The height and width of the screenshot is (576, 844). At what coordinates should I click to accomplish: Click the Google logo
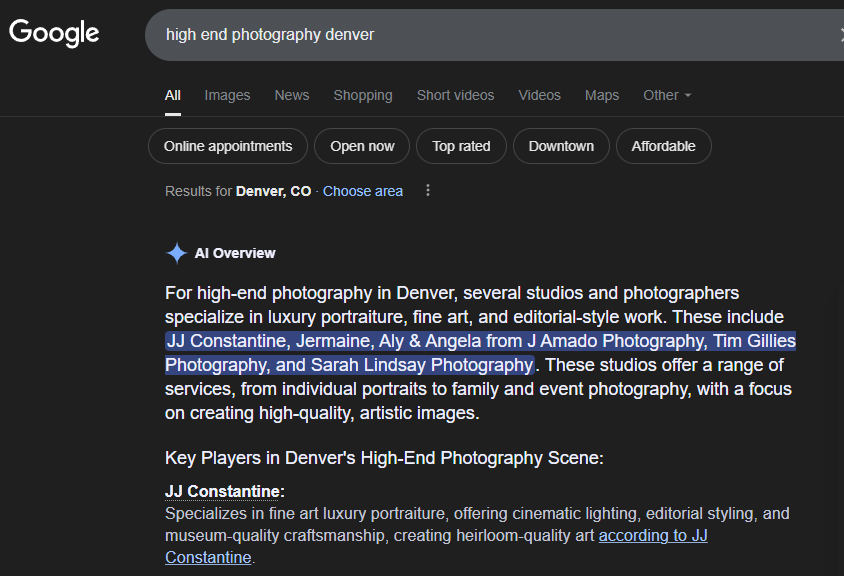point(54,32)
